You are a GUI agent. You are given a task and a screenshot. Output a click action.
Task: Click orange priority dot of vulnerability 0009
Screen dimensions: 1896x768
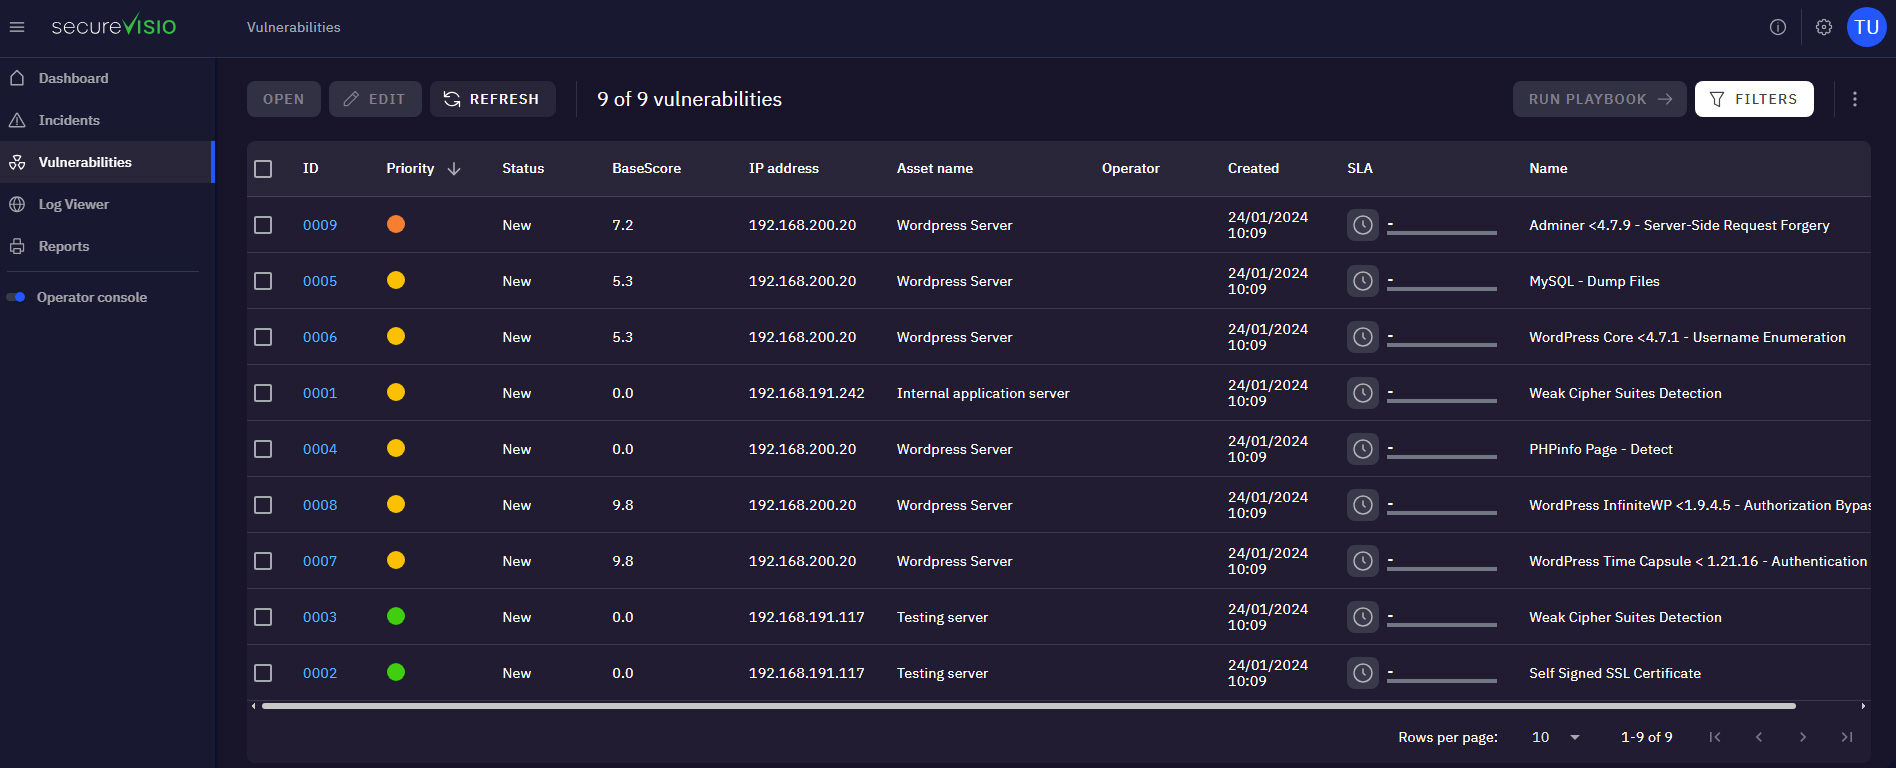coord(396,224)
